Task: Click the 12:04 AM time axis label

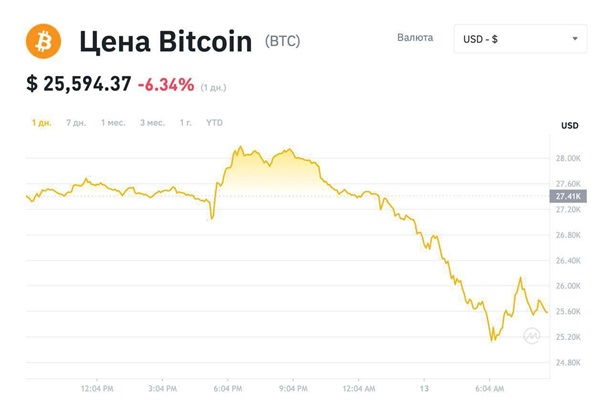Action: [359, 388]
